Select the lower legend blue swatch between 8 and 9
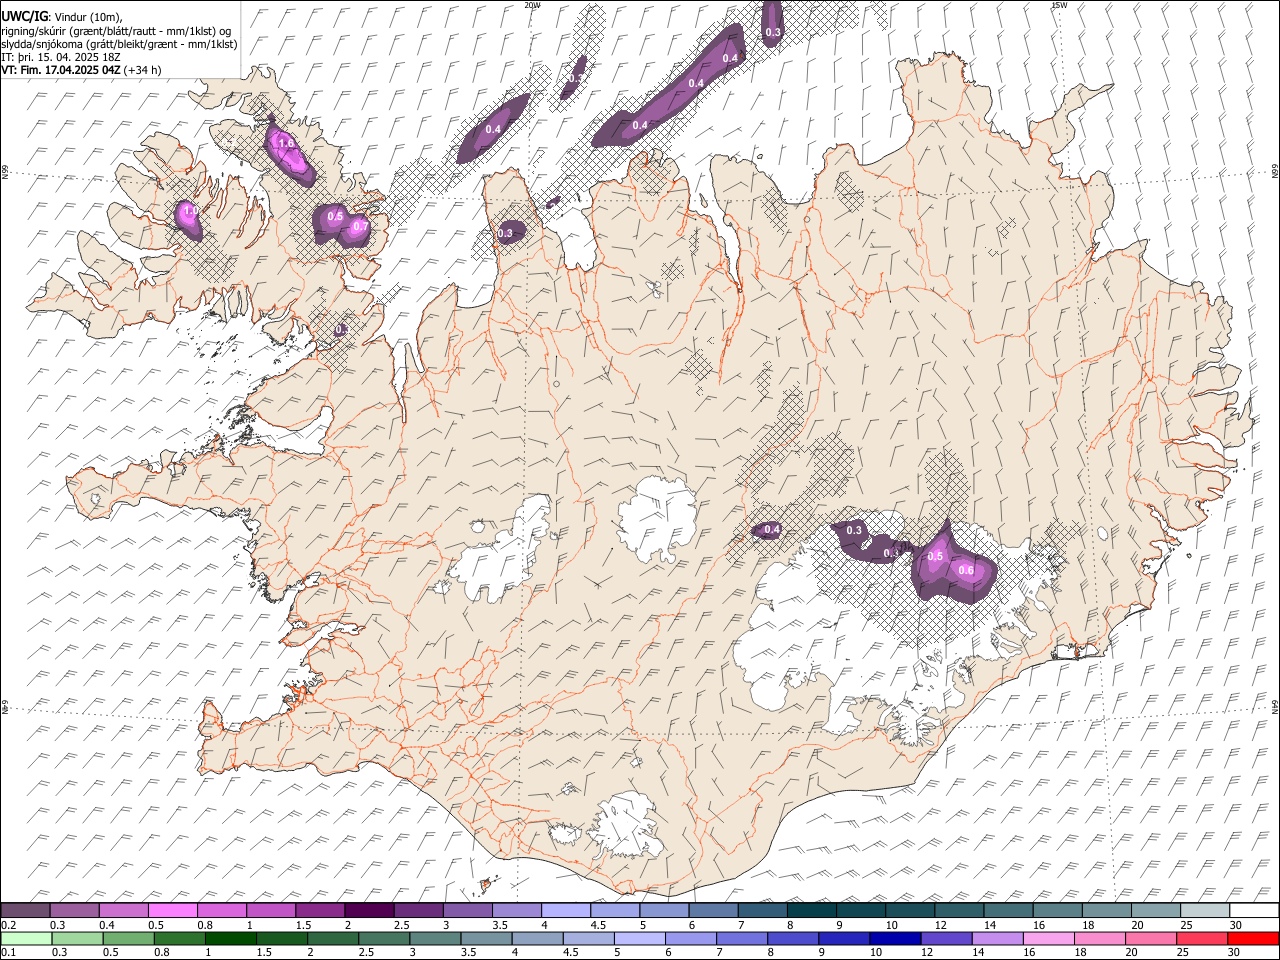 click(x=793, y=938)
